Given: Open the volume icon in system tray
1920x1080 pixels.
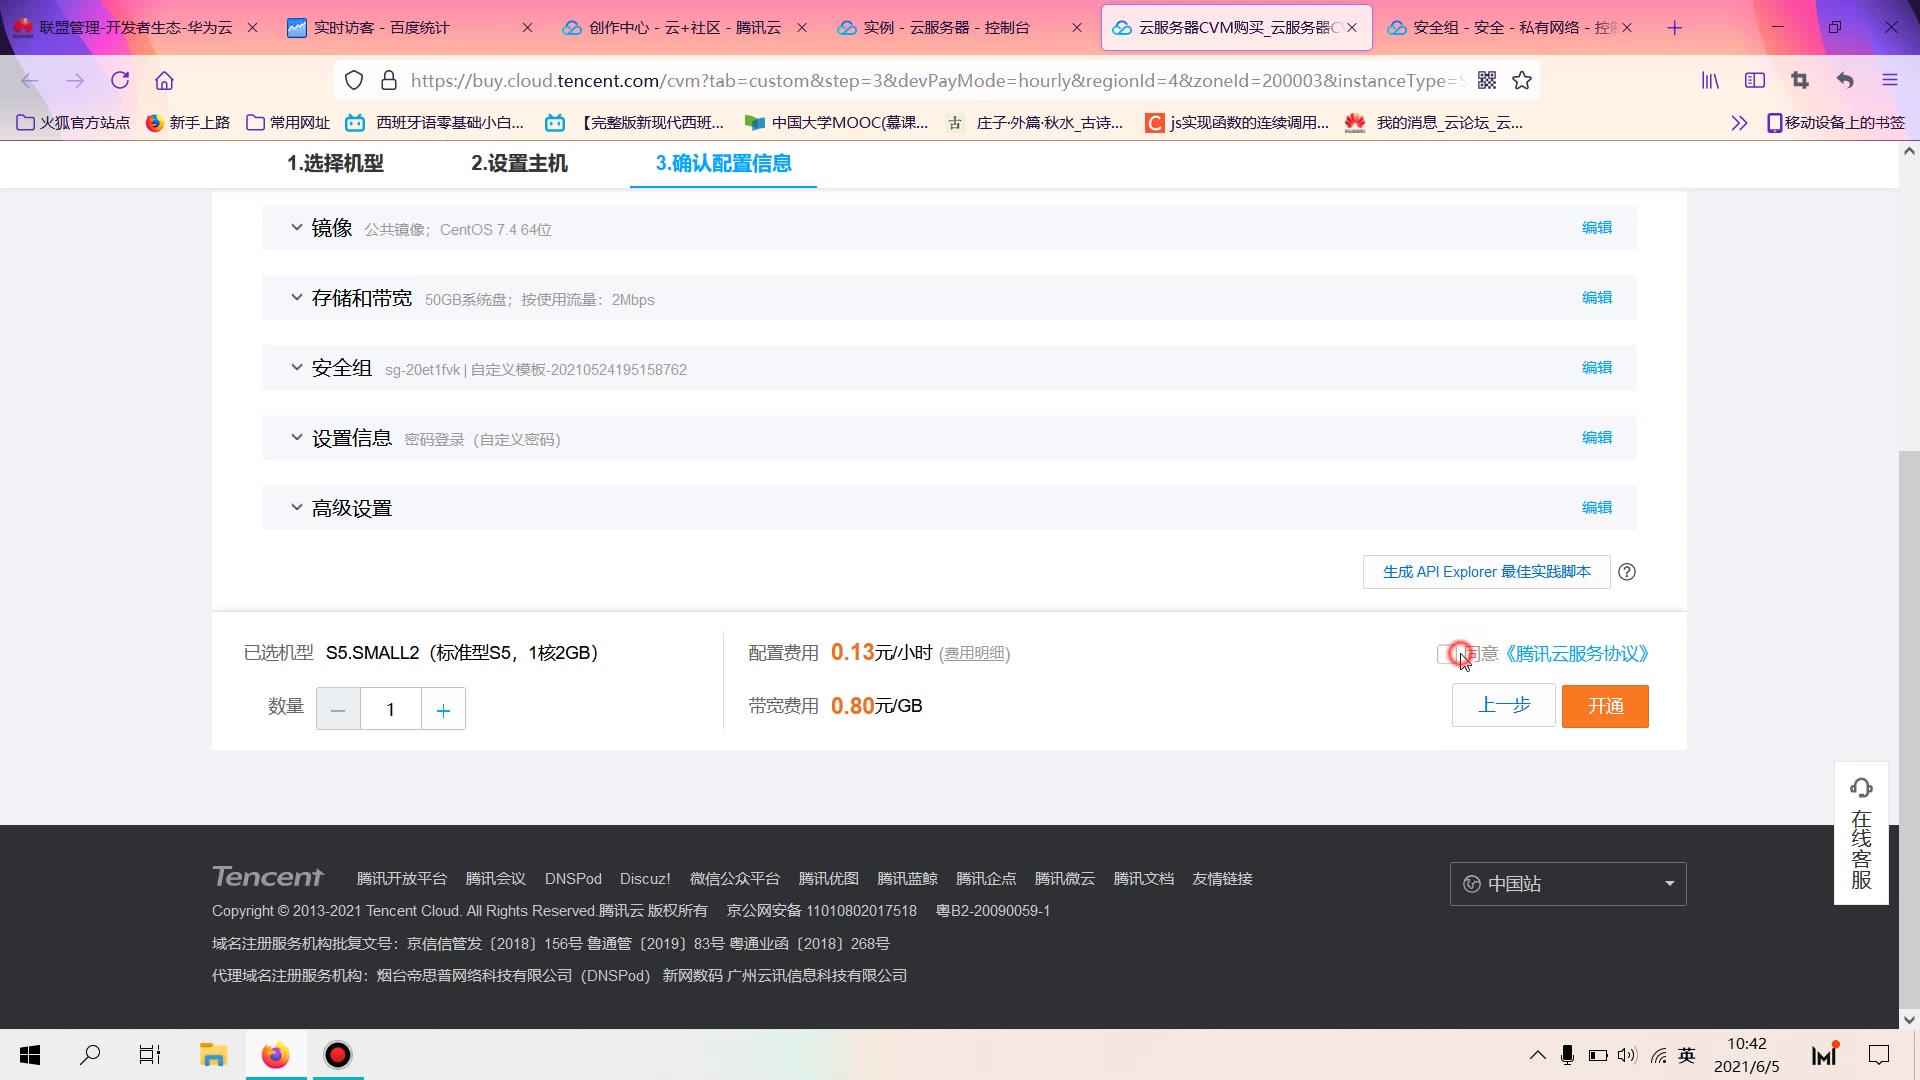Looking at the screenshot, I should [1627, 1055].
